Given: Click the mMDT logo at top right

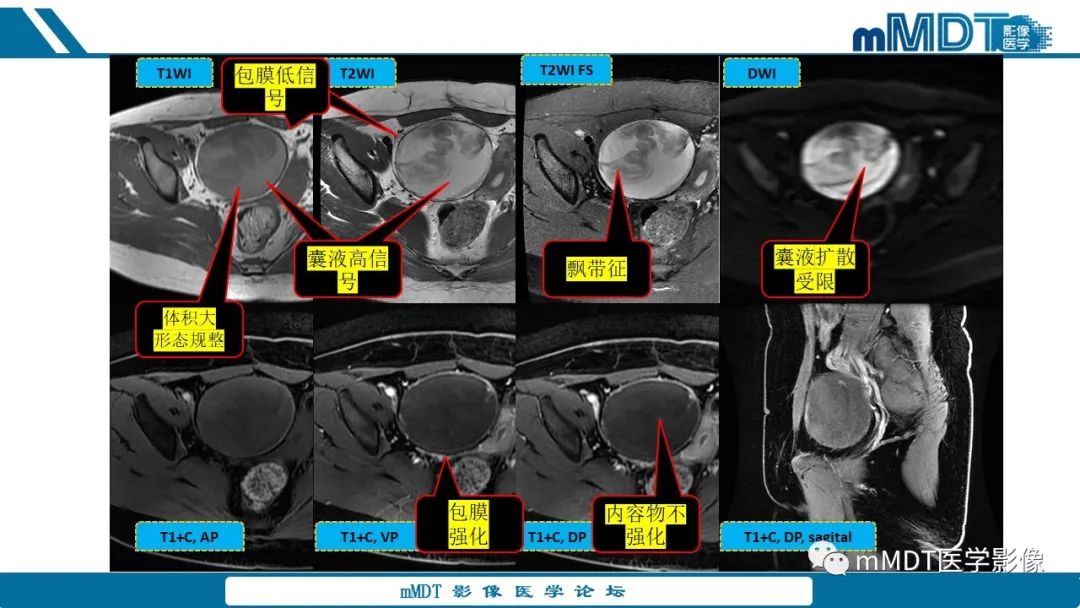Looking at the screenshot, I should tap(952, 32).
